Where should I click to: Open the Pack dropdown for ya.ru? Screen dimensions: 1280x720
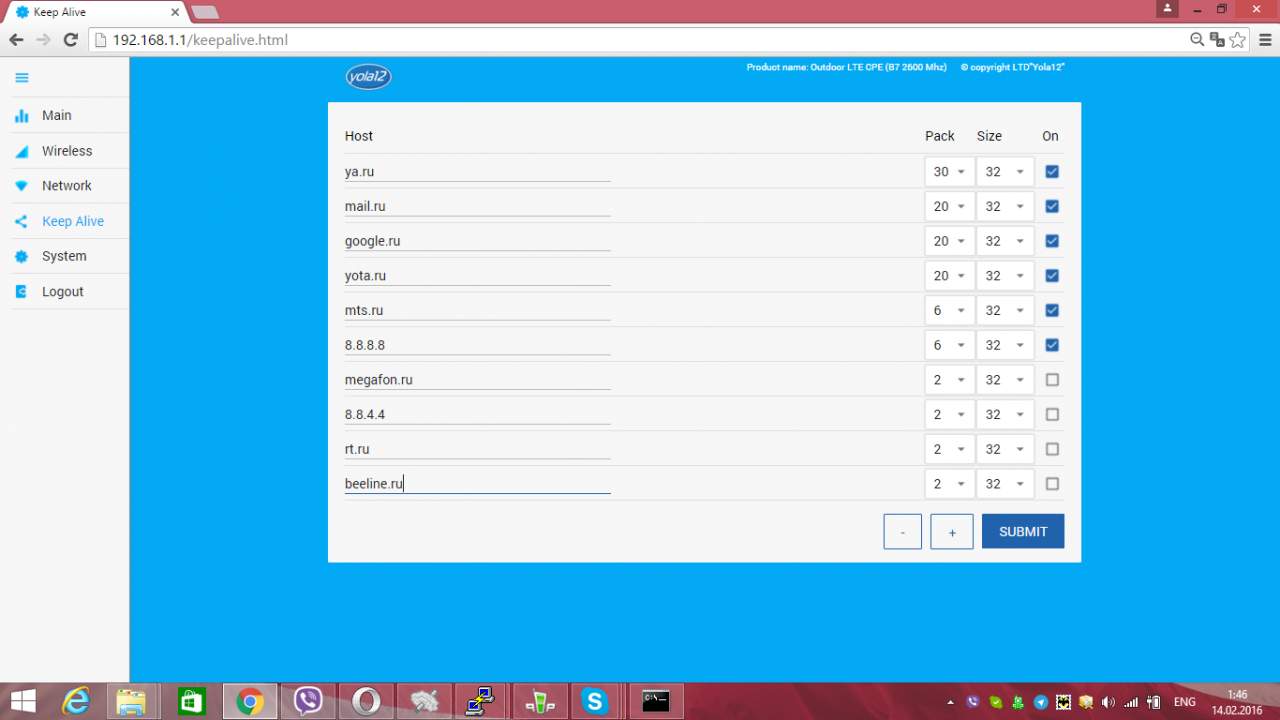tap(949, 172)
